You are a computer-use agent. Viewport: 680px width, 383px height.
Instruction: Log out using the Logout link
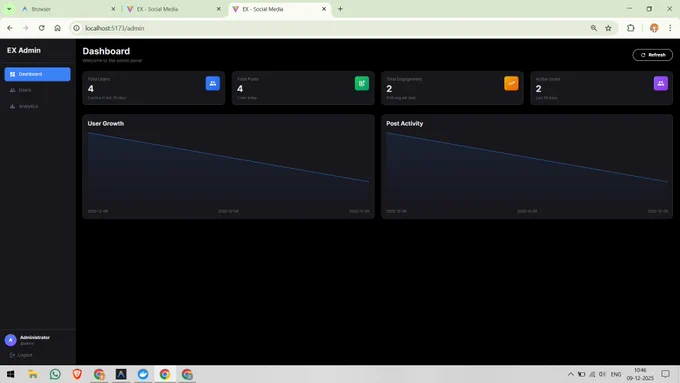click(x=21, y=355)
